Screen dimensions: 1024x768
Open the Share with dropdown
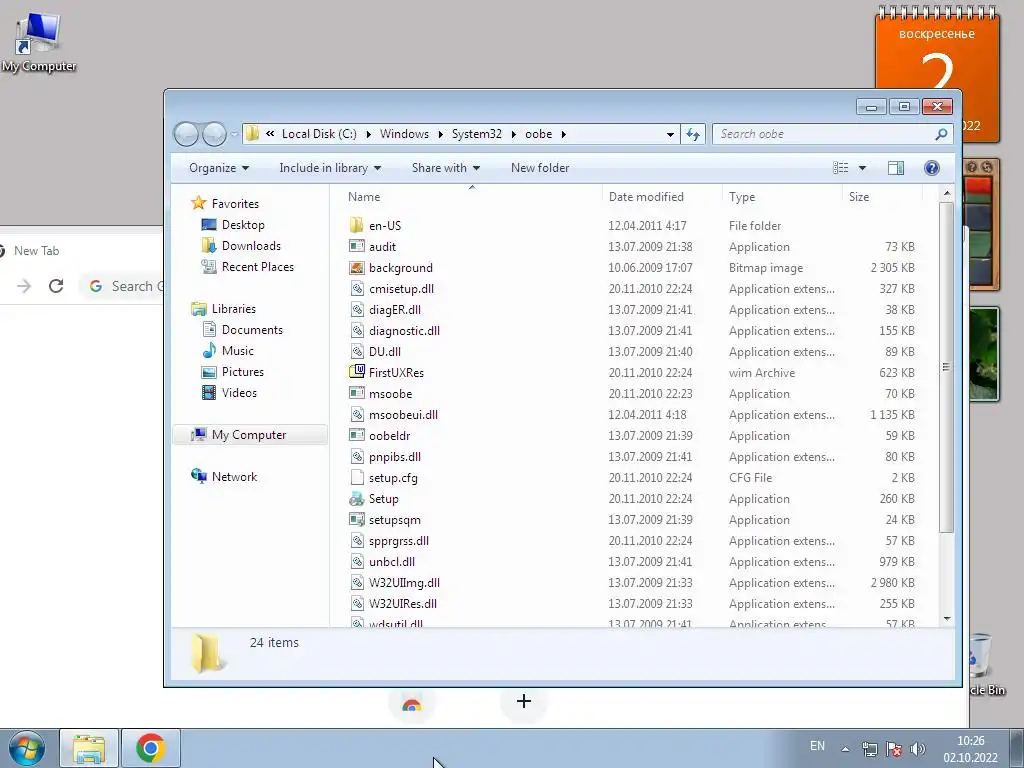click(445, 168)
